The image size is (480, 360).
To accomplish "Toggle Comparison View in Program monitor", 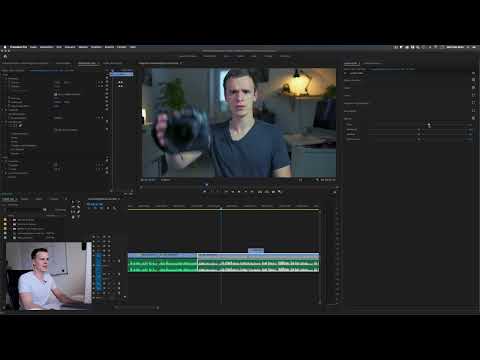I will (x=280, y=192).
